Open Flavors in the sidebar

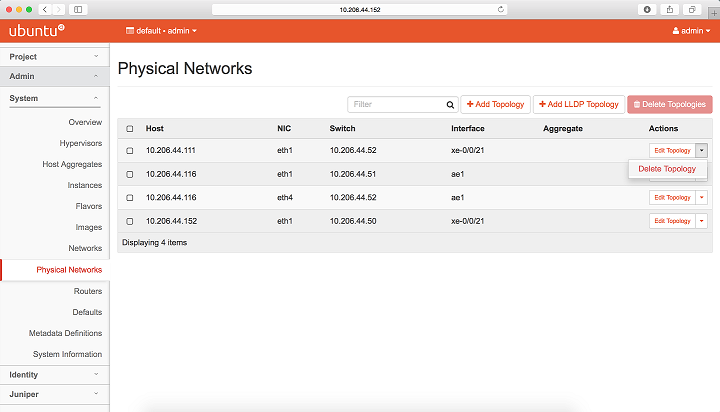click(x=89, y=206)
